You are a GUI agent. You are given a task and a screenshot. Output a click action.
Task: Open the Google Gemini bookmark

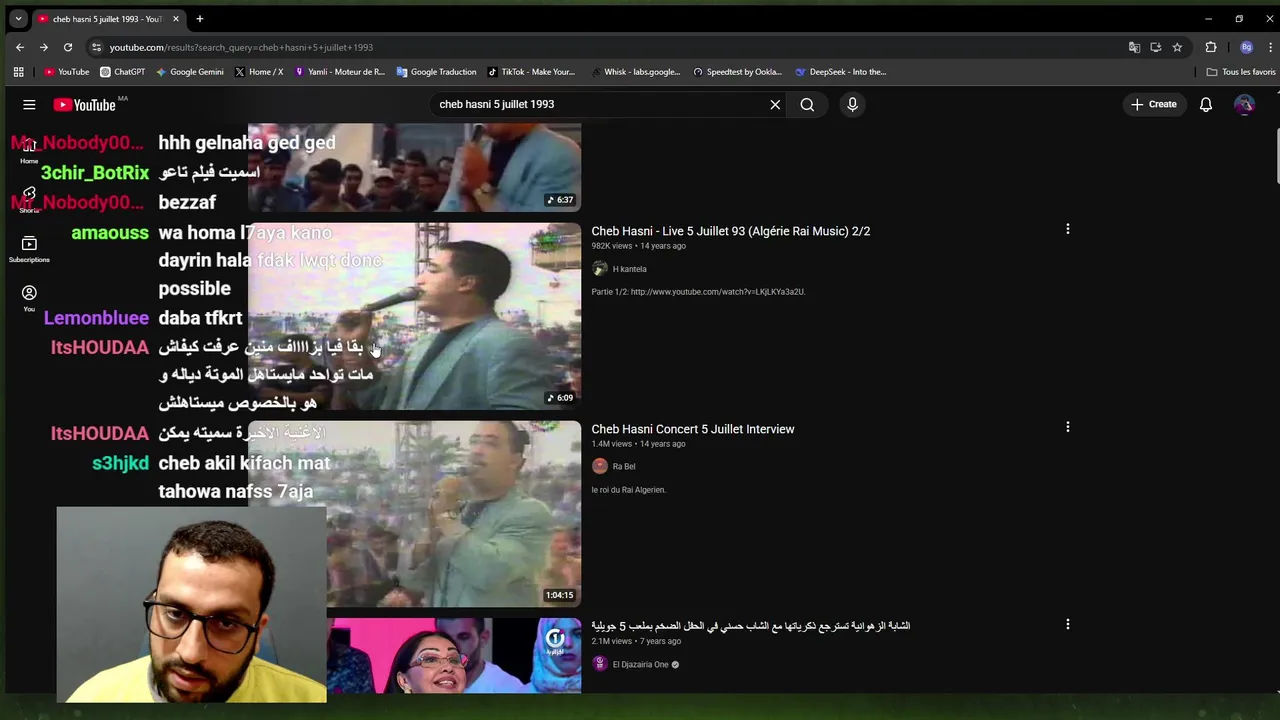coord(189,72)
